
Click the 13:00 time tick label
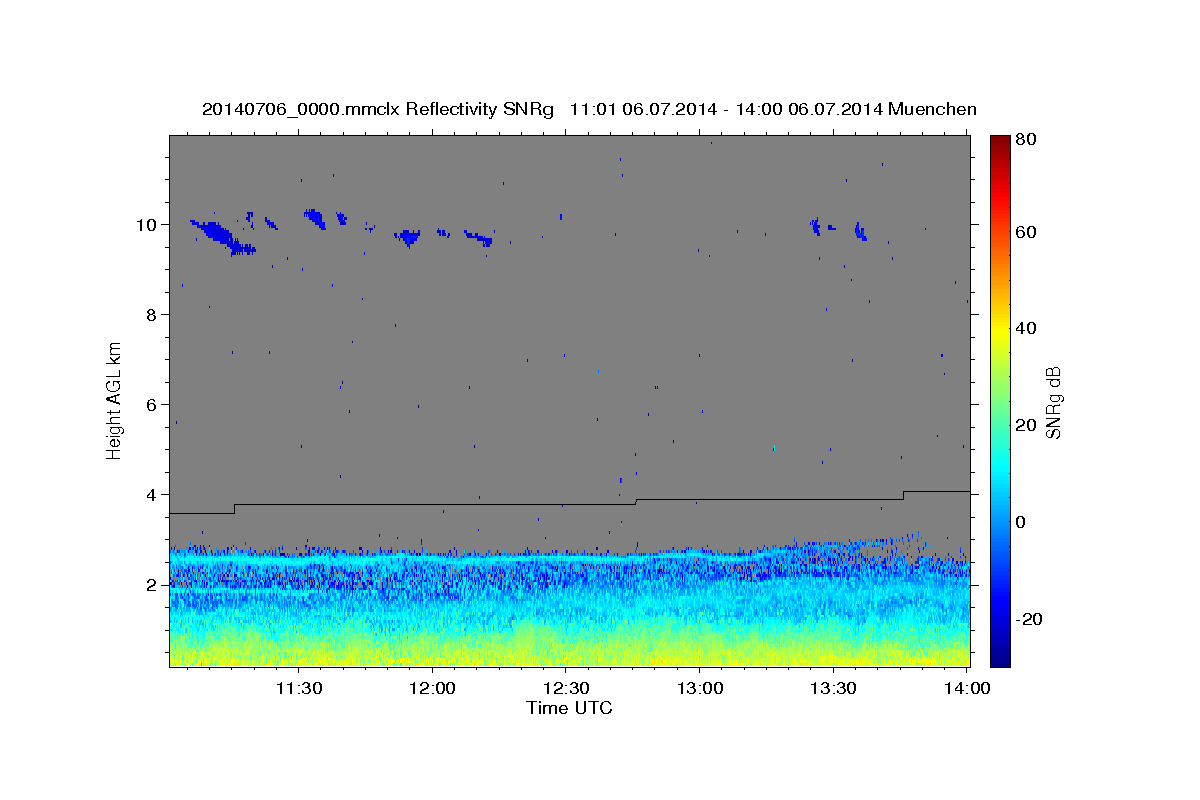pyautogui.click(x=699, y=689)
